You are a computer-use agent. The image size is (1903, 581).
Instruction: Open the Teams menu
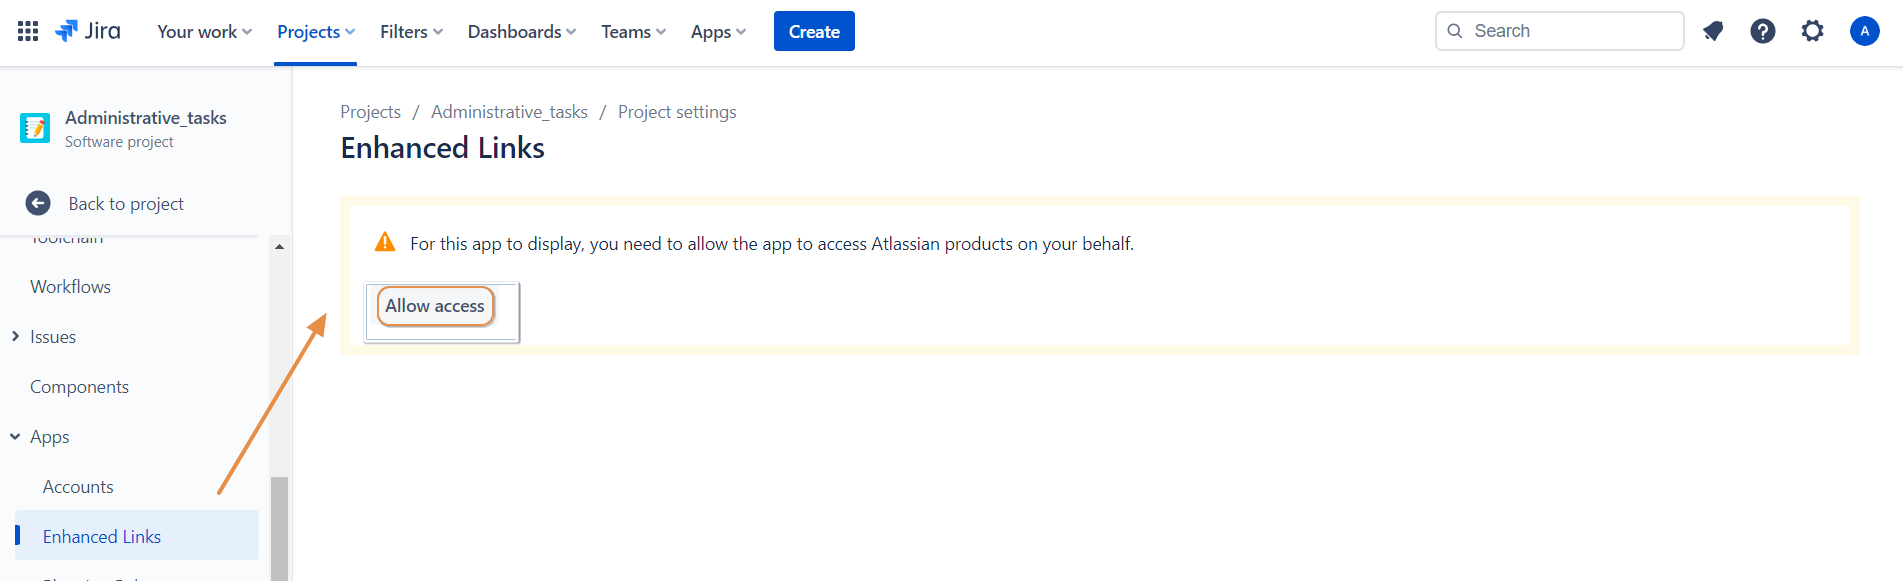[633, 32]
